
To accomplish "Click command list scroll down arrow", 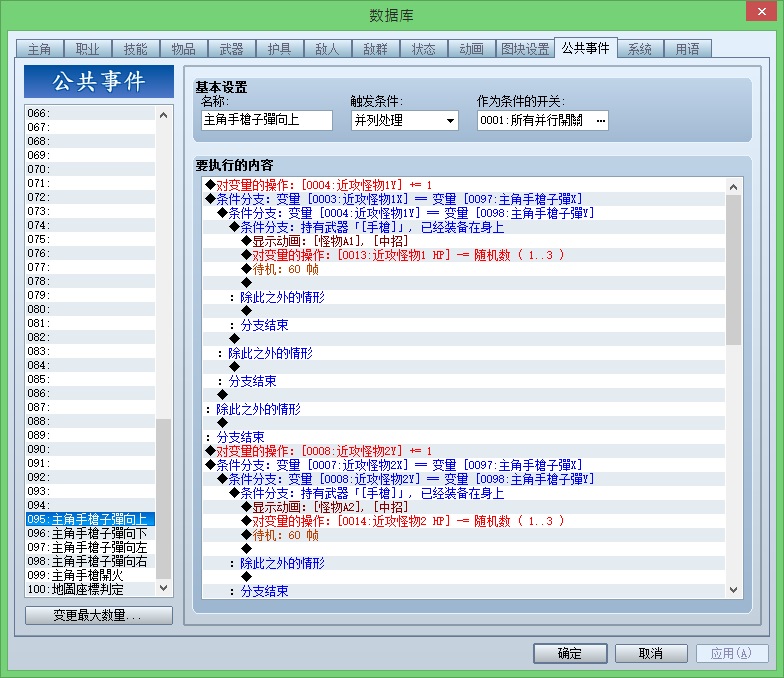I will [734, 590].
